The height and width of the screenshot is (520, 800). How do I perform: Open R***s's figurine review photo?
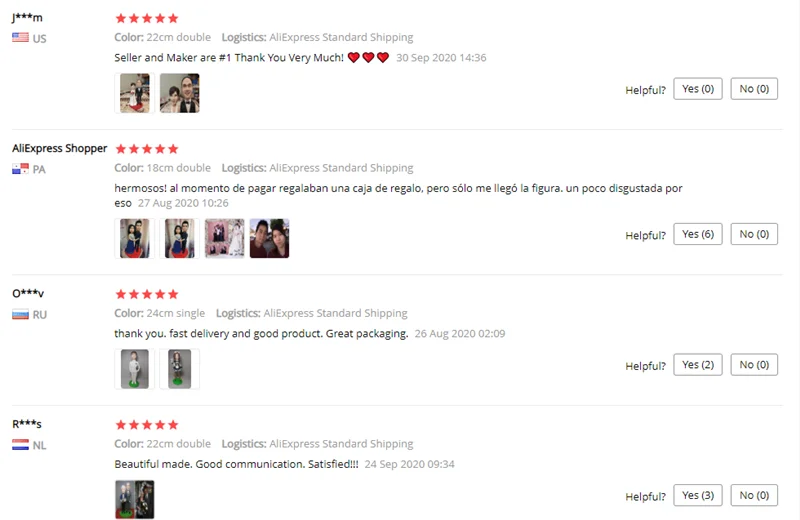point(135,500)
